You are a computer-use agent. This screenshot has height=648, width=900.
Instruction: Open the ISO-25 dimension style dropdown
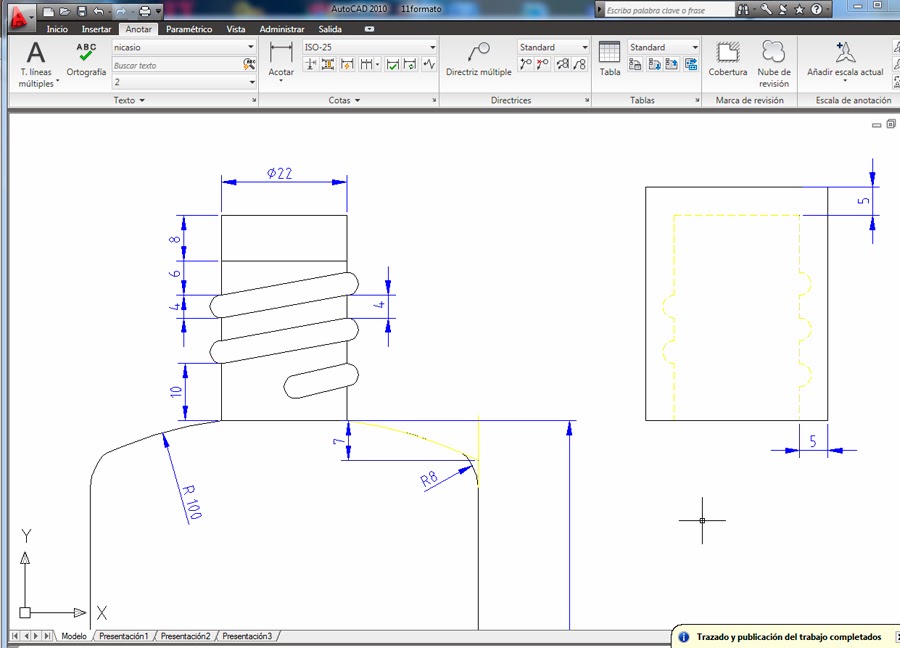432,47
